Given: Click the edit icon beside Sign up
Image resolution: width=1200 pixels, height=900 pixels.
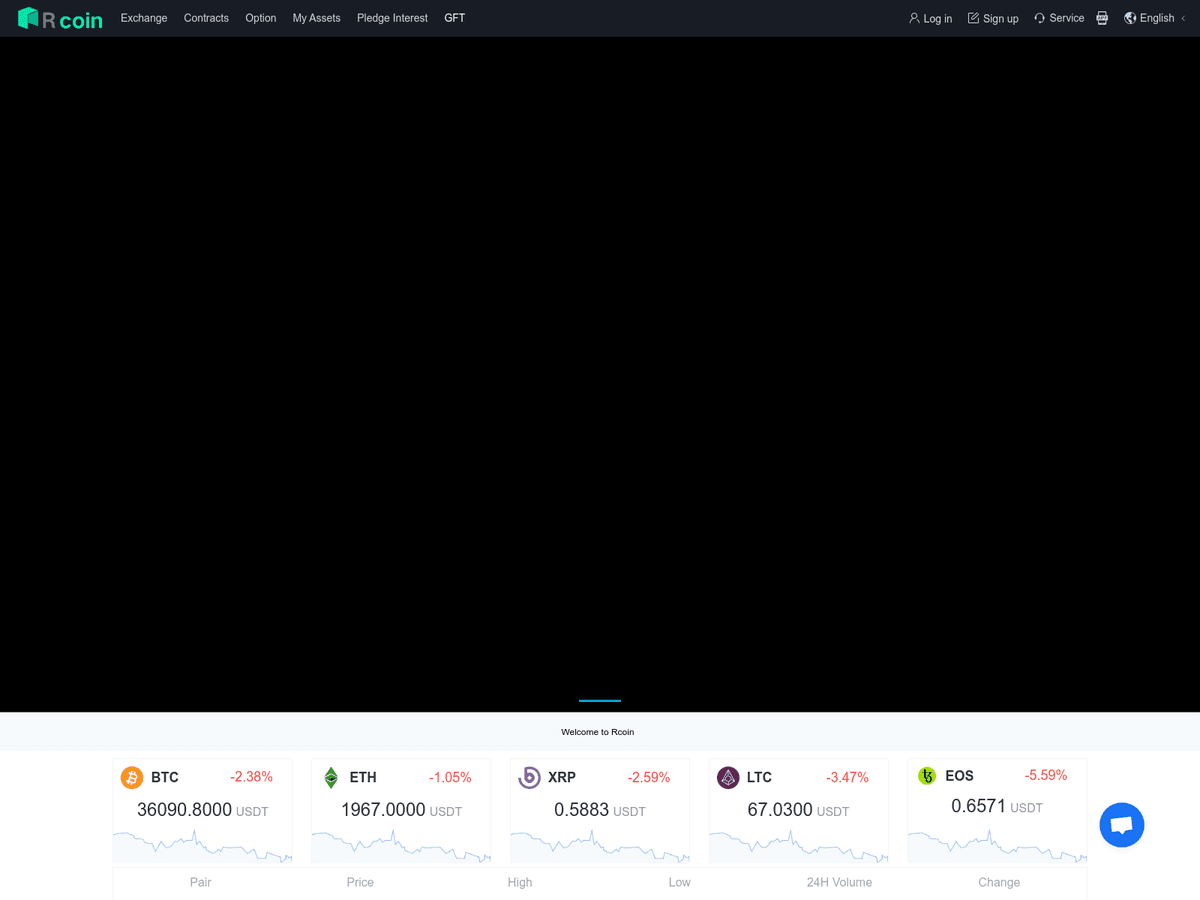Looking at the screenshot, I should tap(973, 18).
